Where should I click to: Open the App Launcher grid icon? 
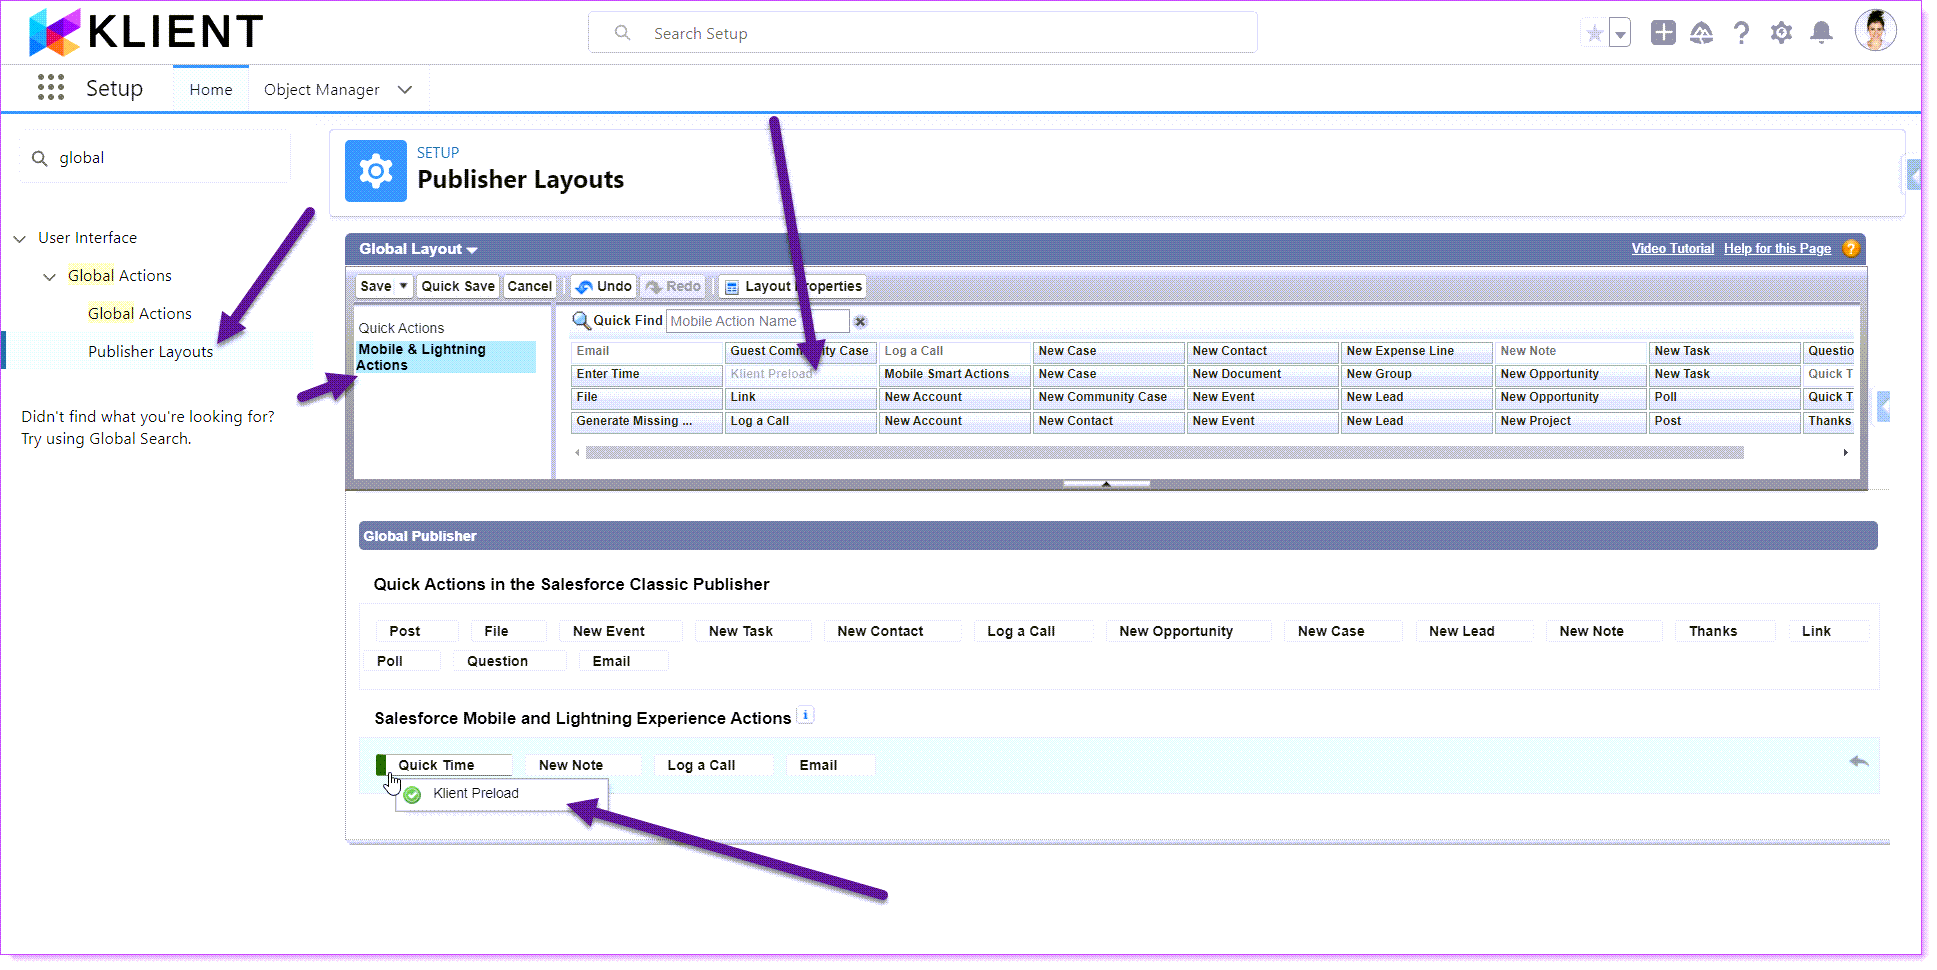51,88
